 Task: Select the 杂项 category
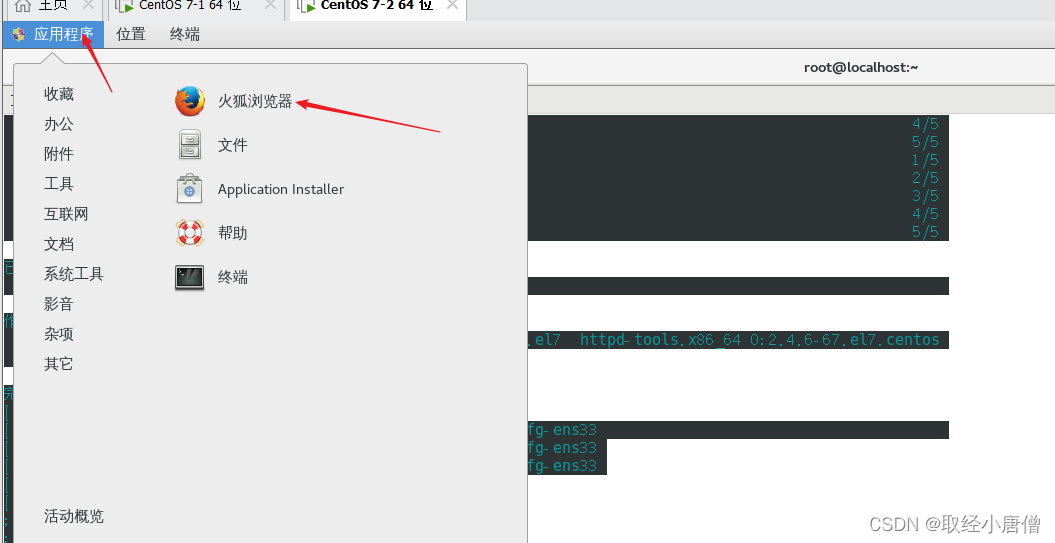pos(59,334)
